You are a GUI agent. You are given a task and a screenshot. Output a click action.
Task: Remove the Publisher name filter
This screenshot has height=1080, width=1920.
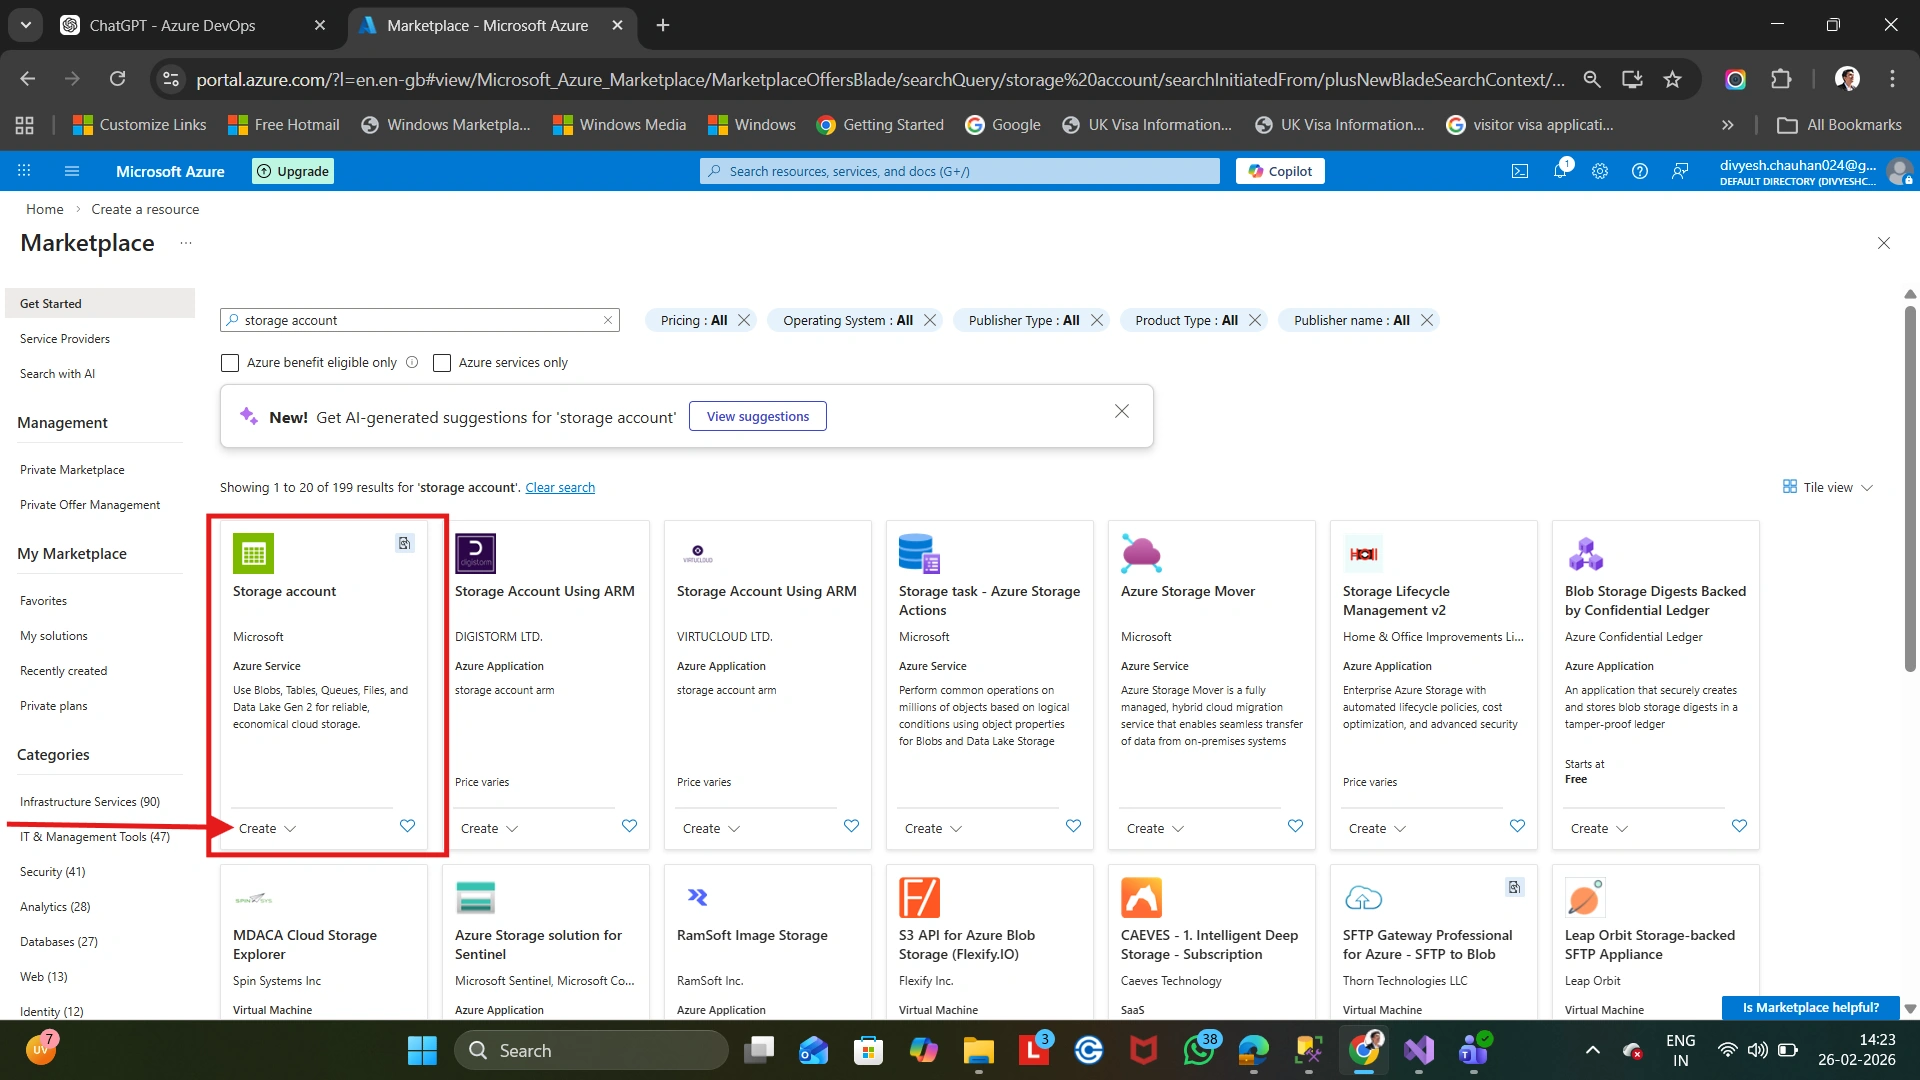pos(1427,320)
